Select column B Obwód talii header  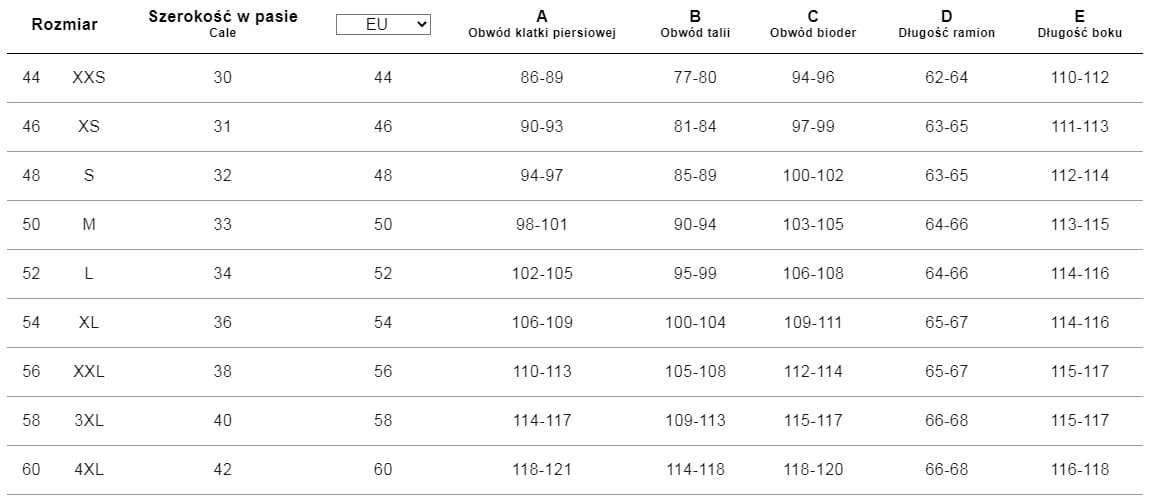point(695,24)
